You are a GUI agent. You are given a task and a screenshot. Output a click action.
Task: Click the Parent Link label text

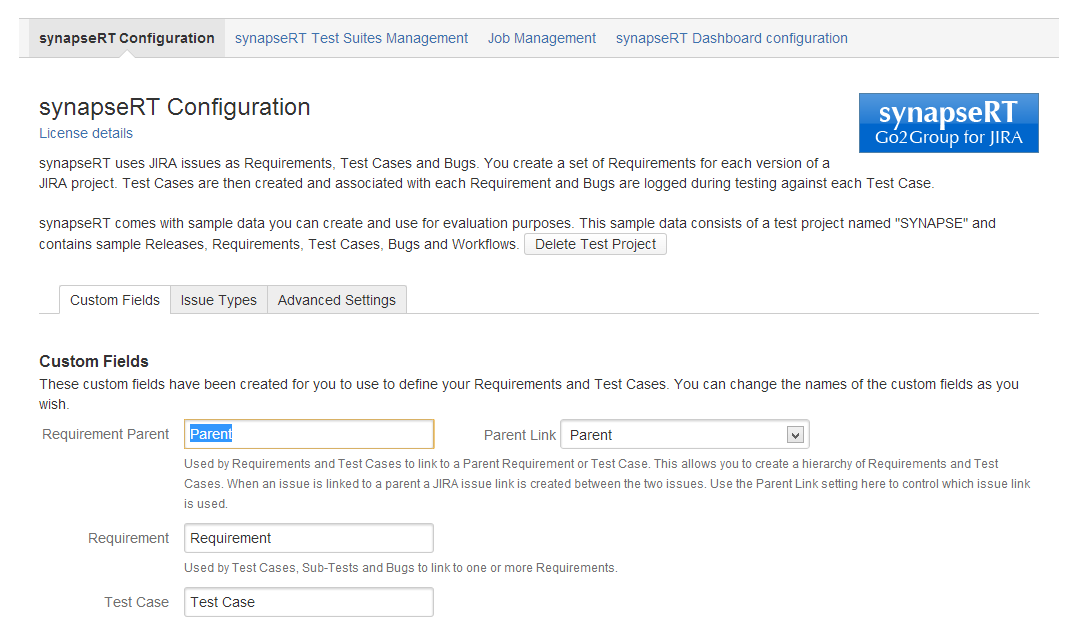click(x=519, y=435)
